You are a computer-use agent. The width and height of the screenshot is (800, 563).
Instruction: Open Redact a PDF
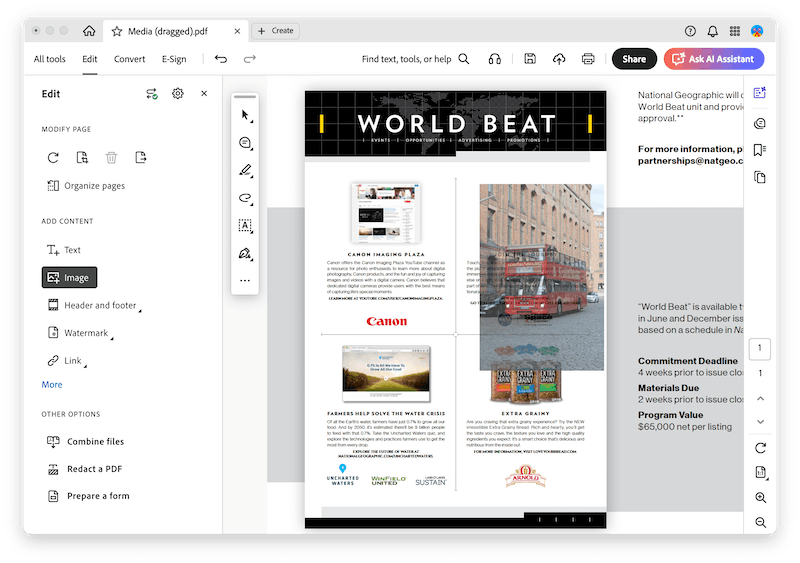[x=85, y=469]
